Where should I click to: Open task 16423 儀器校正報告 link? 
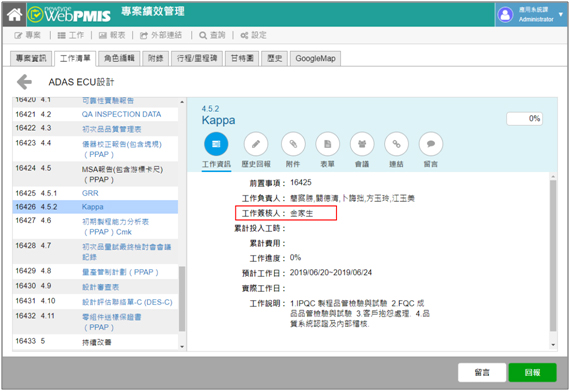(x=121, y=149)
